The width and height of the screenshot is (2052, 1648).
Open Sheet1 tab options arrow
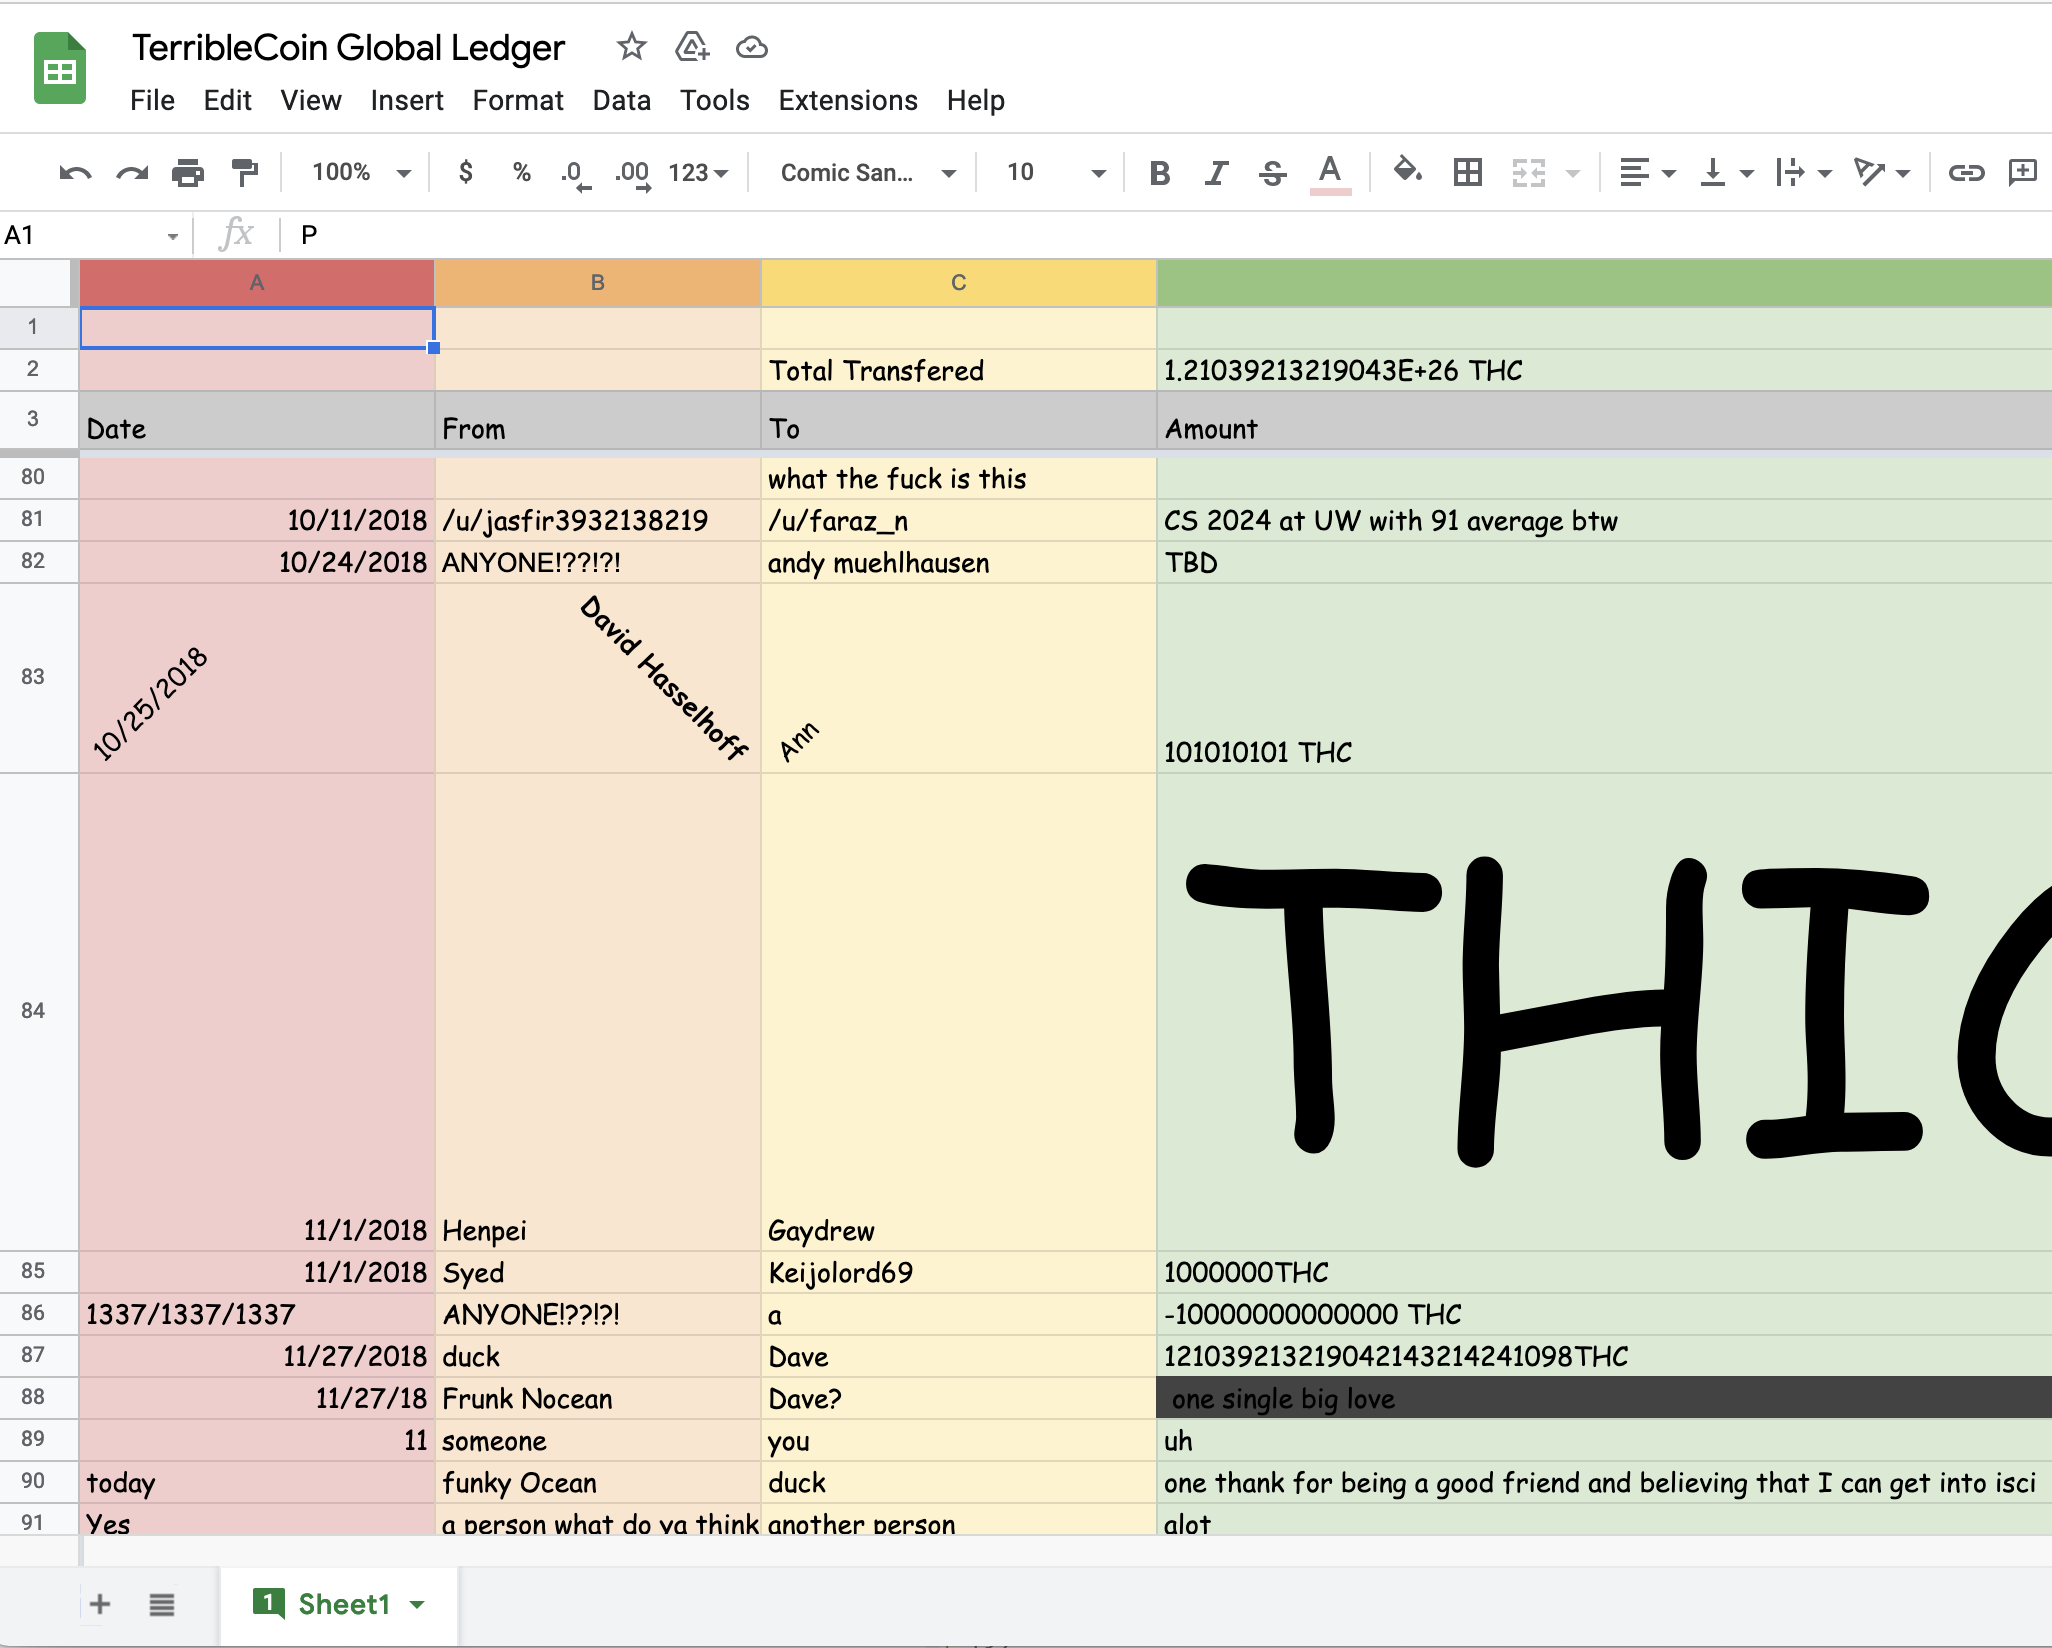(418, 1605)
